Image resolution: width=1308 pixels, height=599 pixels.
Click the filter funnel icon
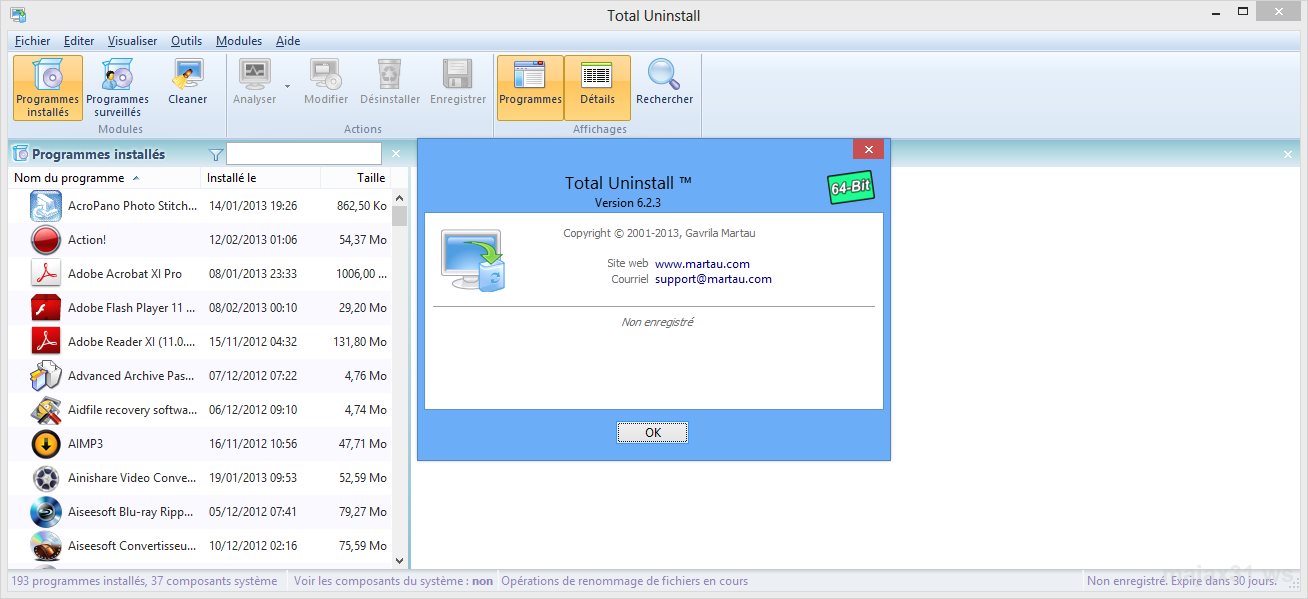tap(216, 154)
